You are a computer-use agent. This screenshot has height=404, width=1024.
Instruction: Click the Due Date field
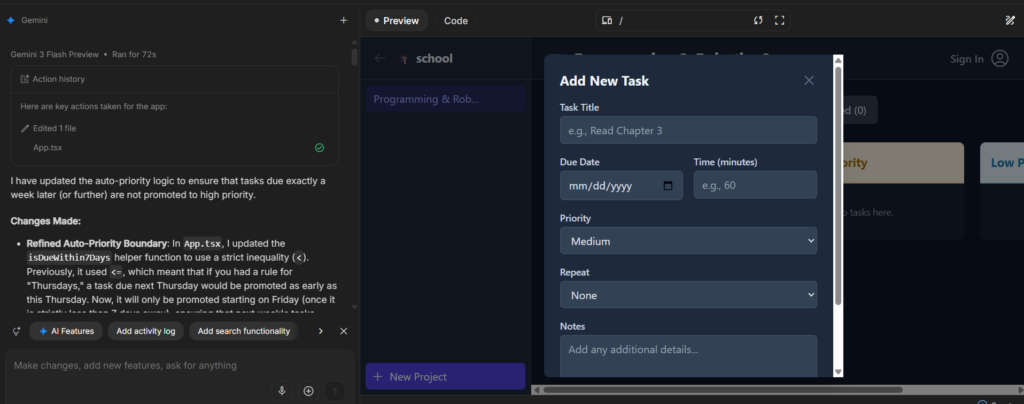[622, 185]
